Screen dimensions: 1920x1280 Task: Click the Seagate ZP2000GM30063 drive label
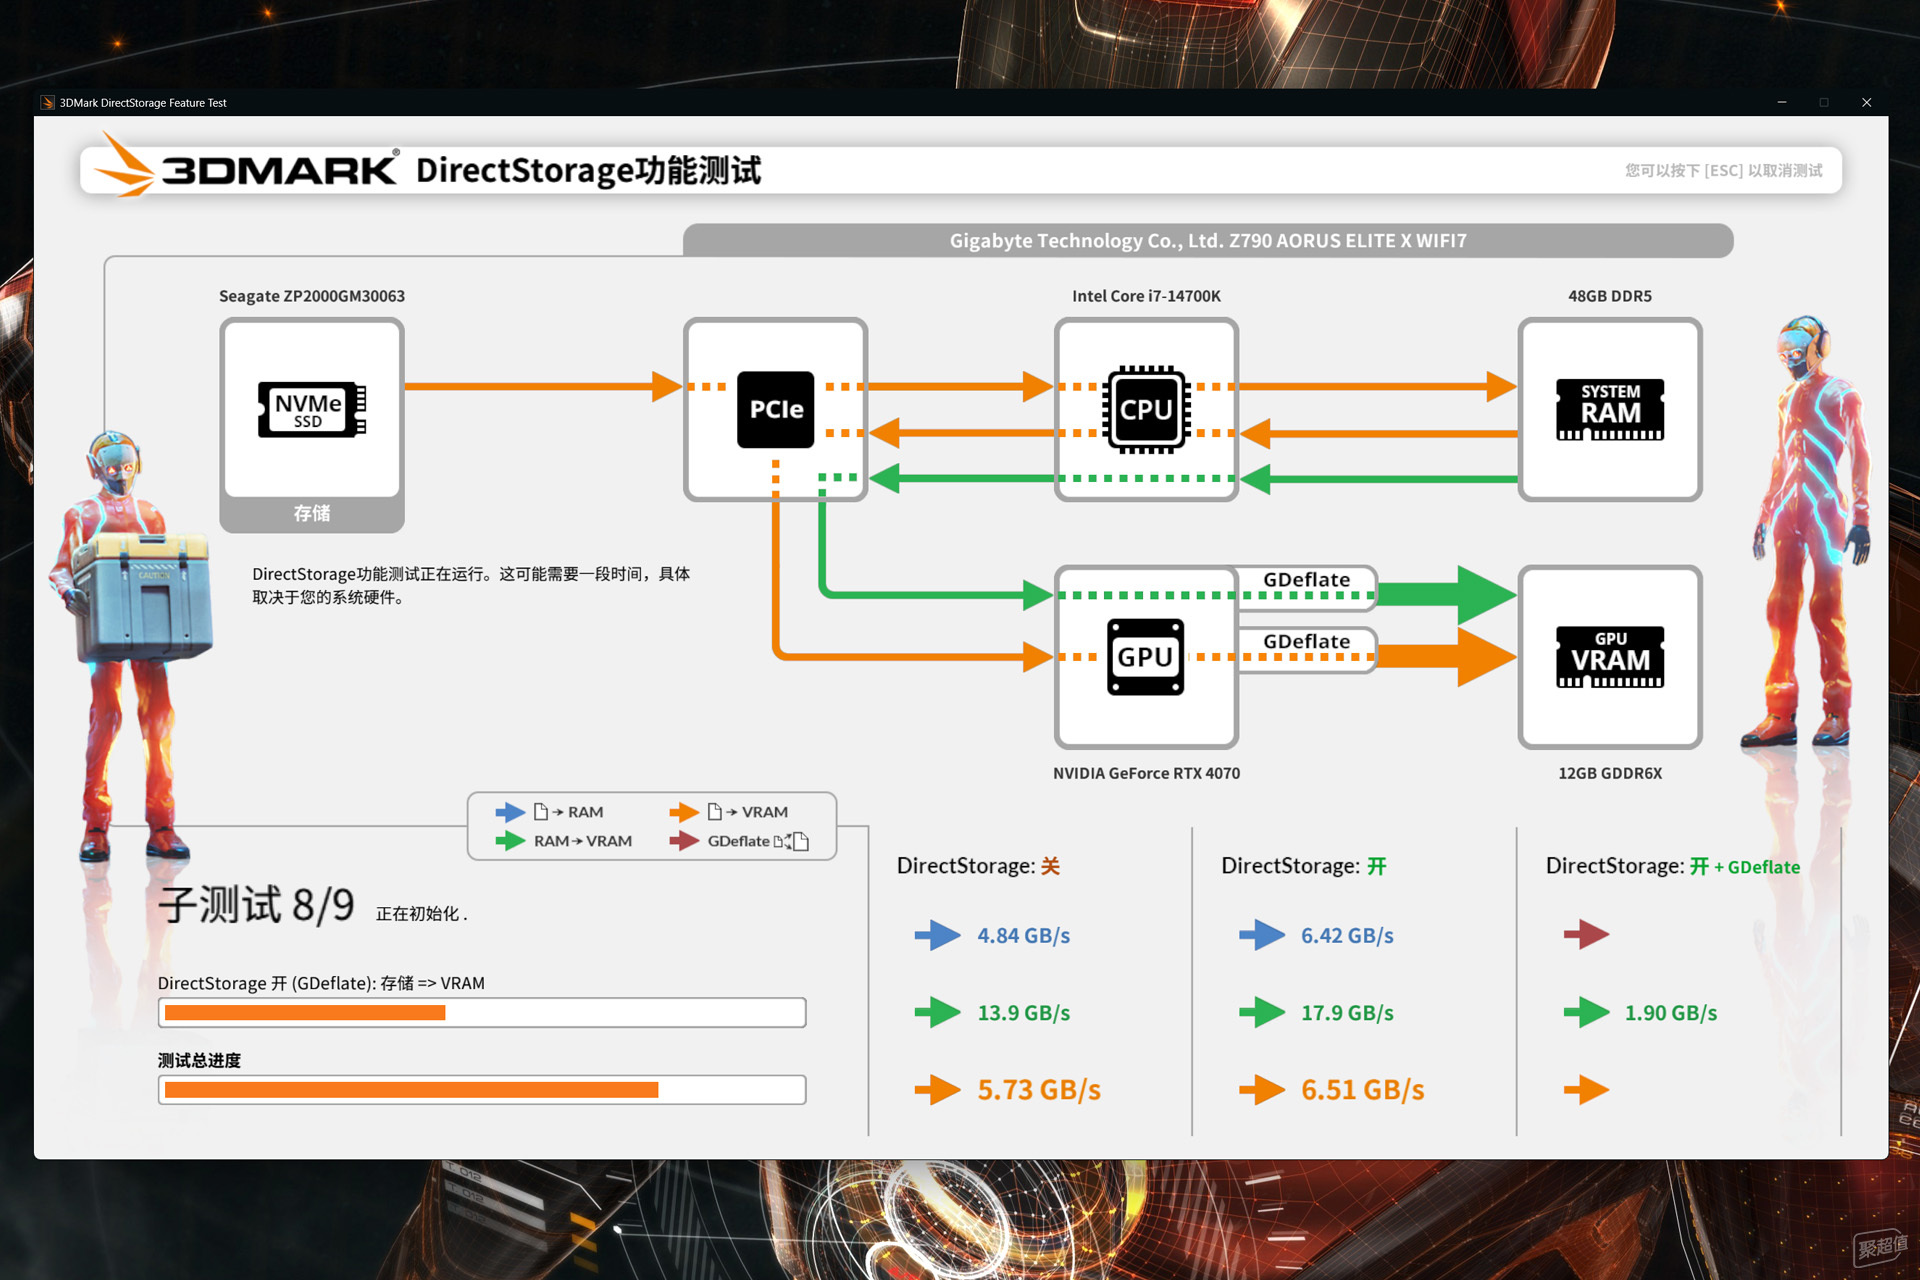[312, 296]
